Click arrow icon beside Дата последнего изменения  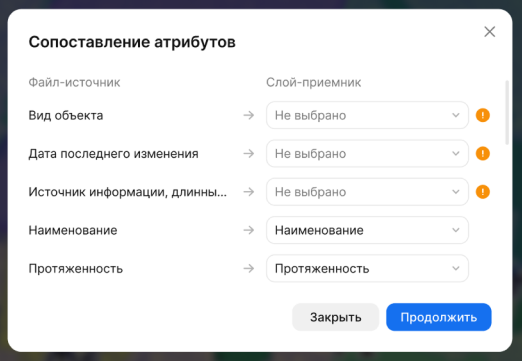(249, 154)
